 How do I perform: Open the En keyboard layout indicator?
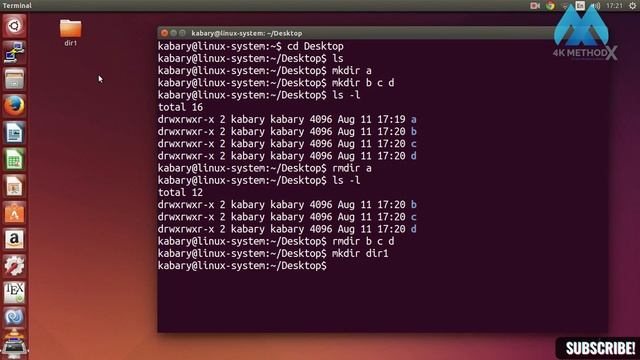click(x=580, y=6)
